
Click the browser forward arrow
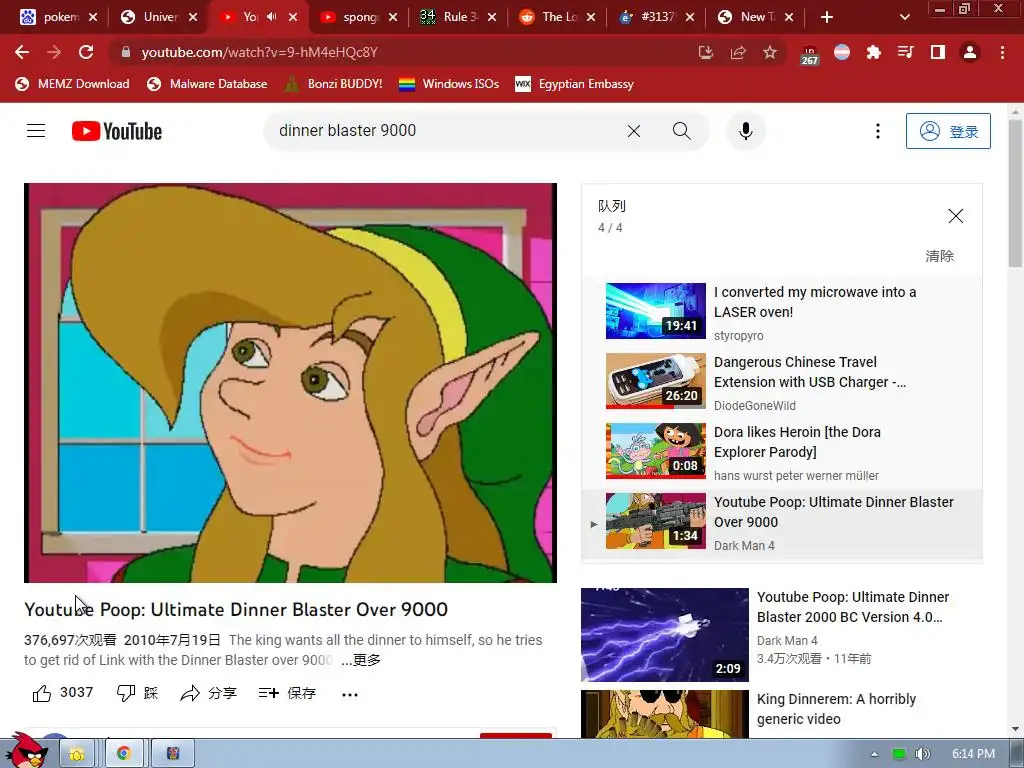[x=54, y=52]
